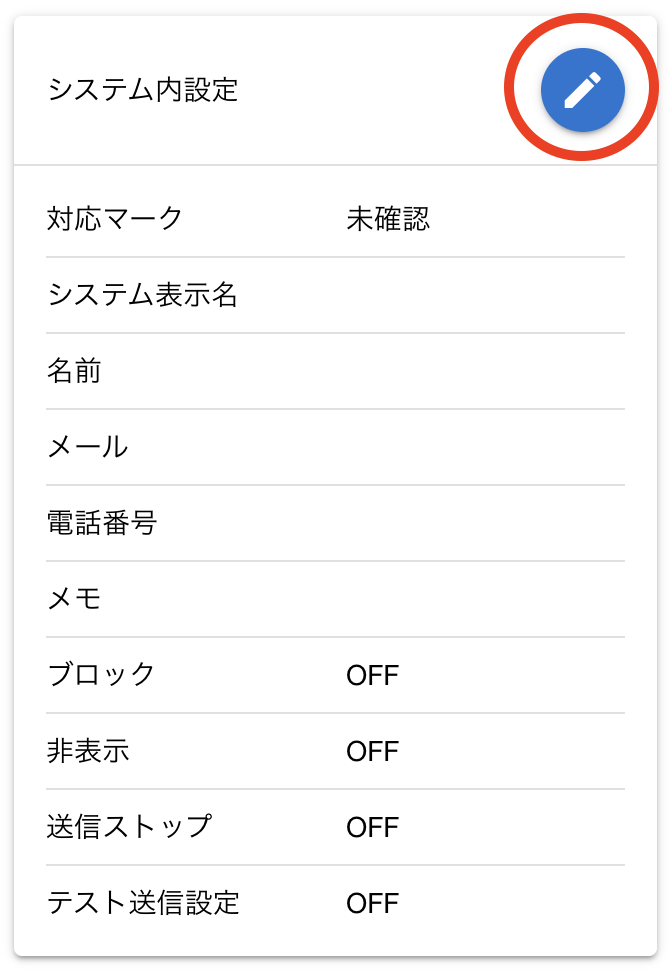Click the blue pencil edit button
This screenshot has width=670, height=970.
(x=582, y=91)
